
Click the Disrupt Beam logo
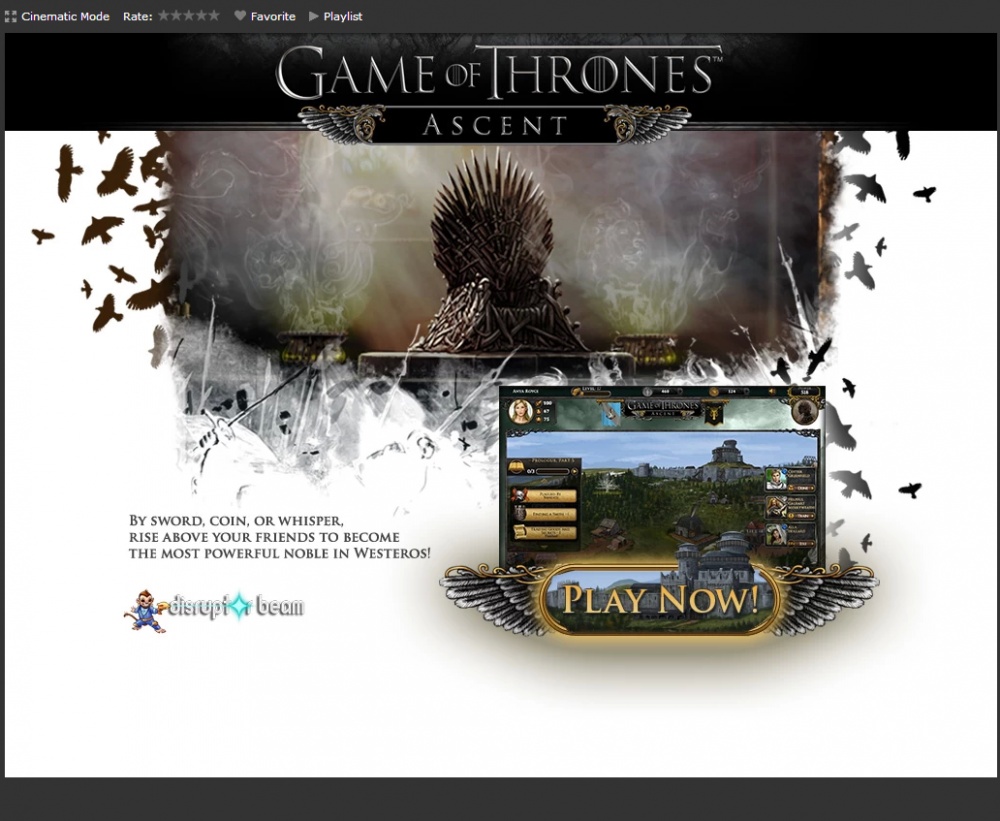(x=214, y=610)
